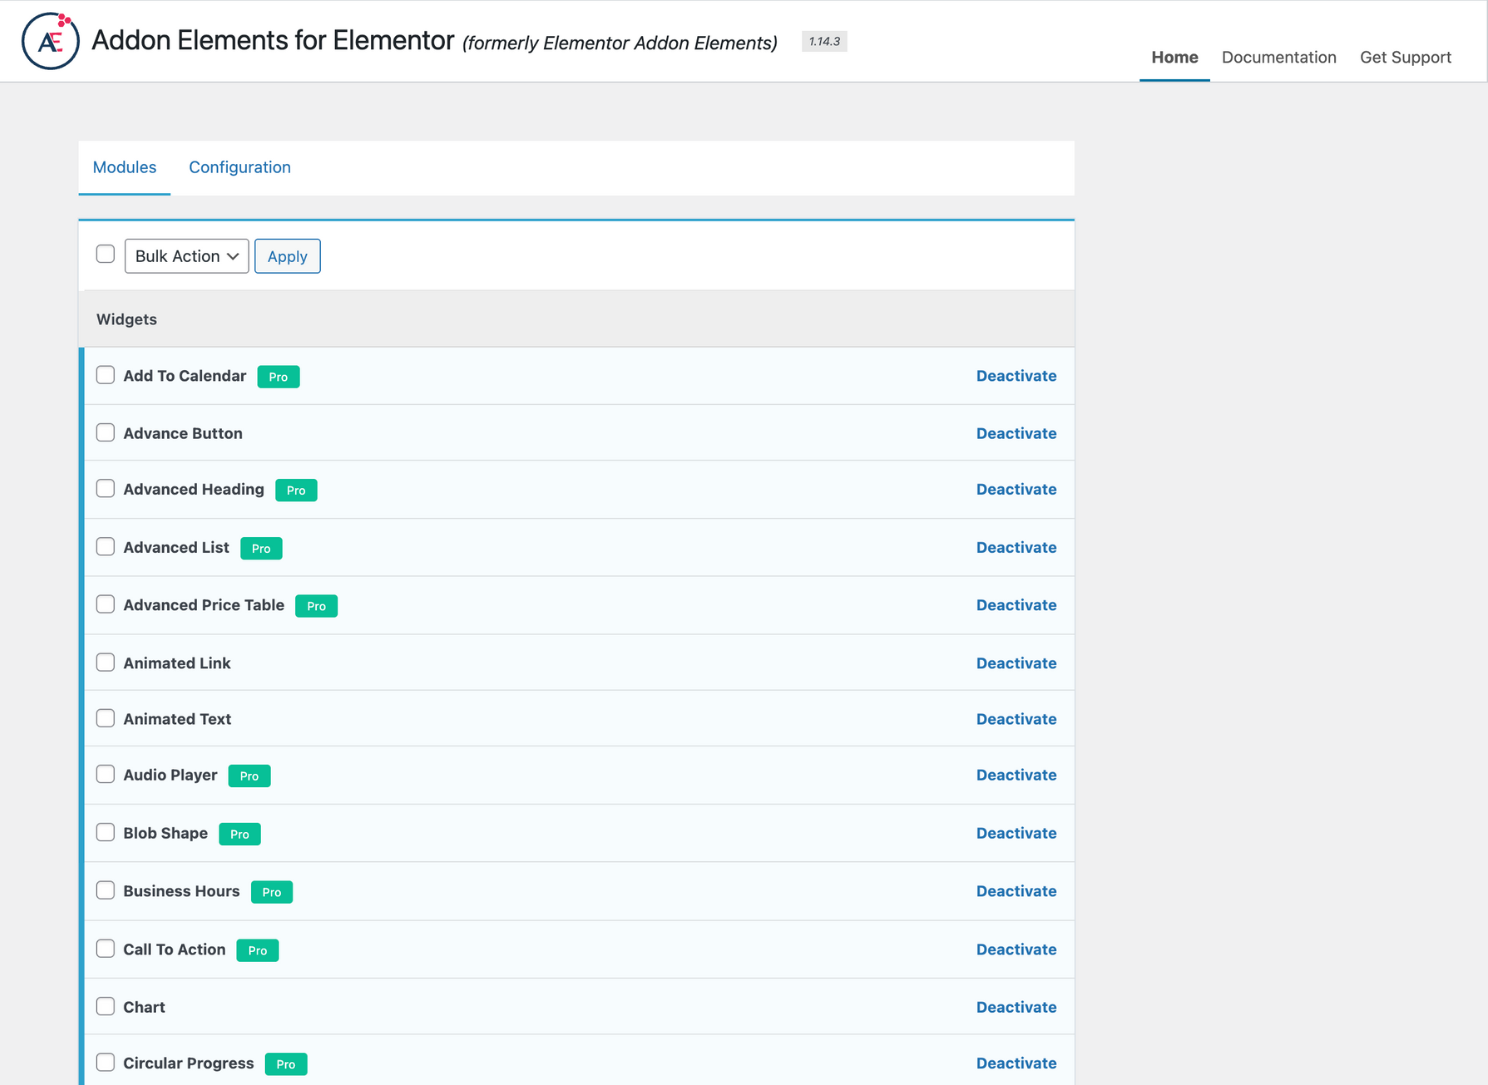This screenshot has height=1085, width=1488.
Task: Open Documentation in the top navigation
Action: click(1278, 57)
